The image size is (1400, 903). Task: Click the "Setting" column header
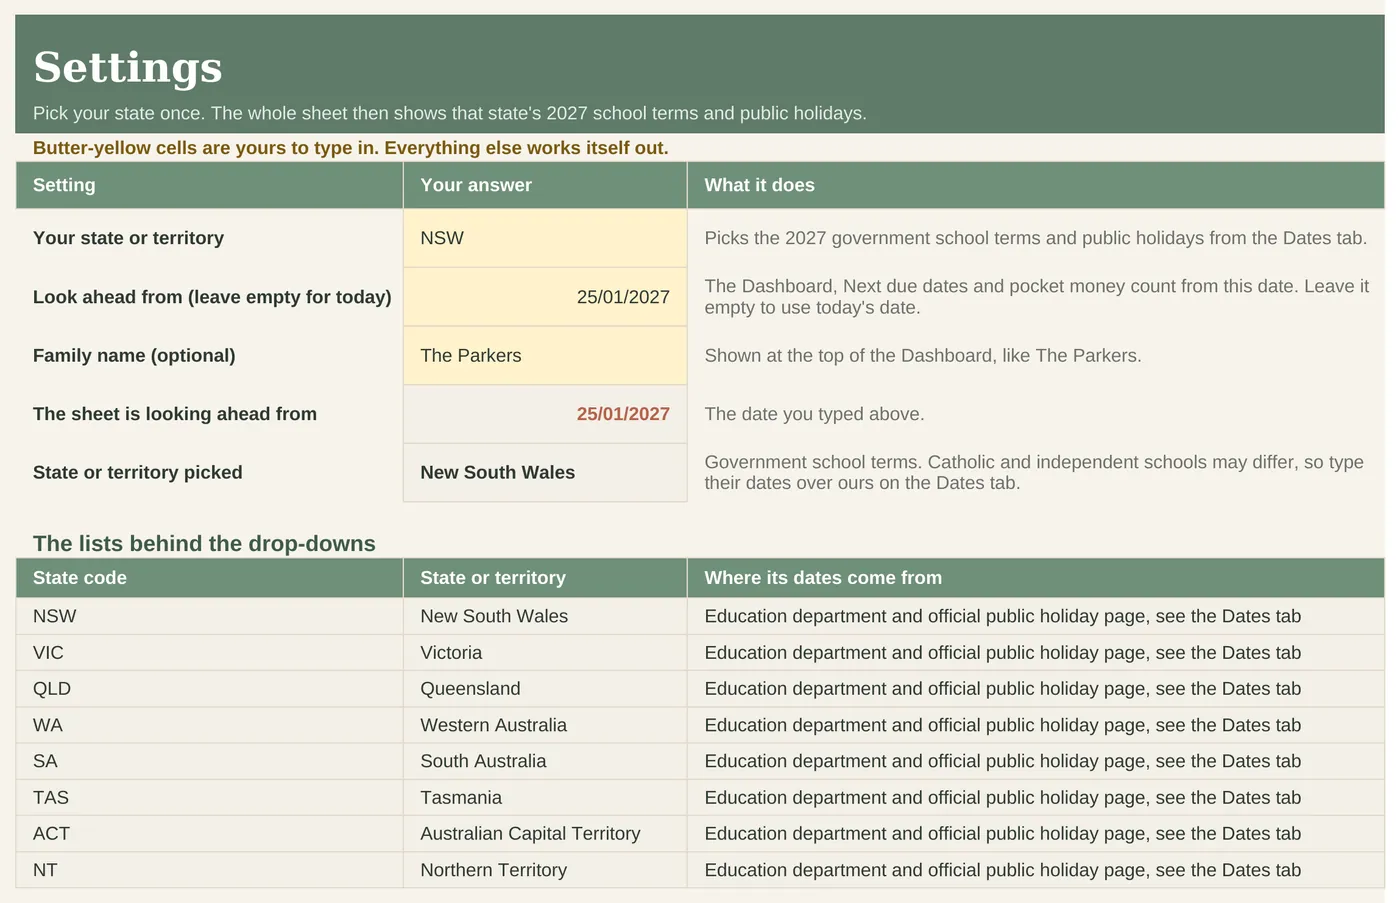(209, 185)
